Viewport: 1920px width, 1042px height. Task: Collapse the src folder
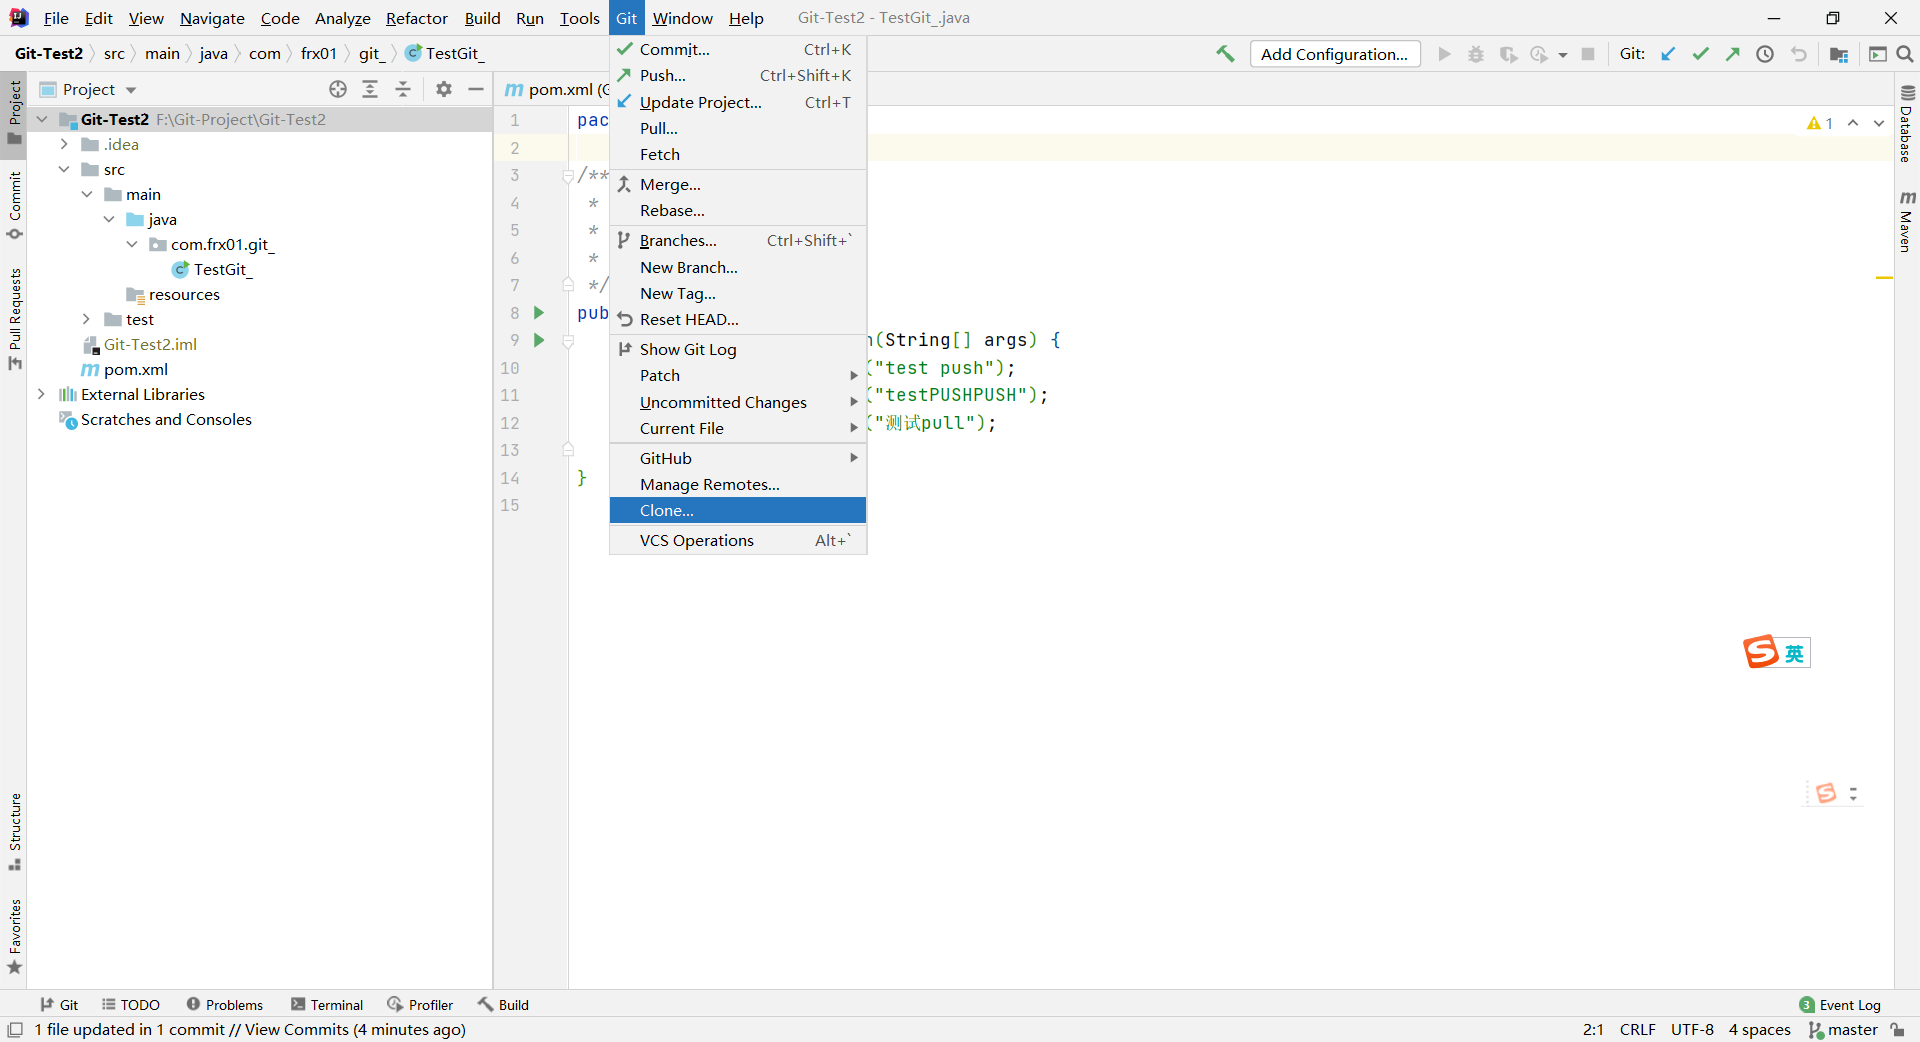(x=63, y=169)
